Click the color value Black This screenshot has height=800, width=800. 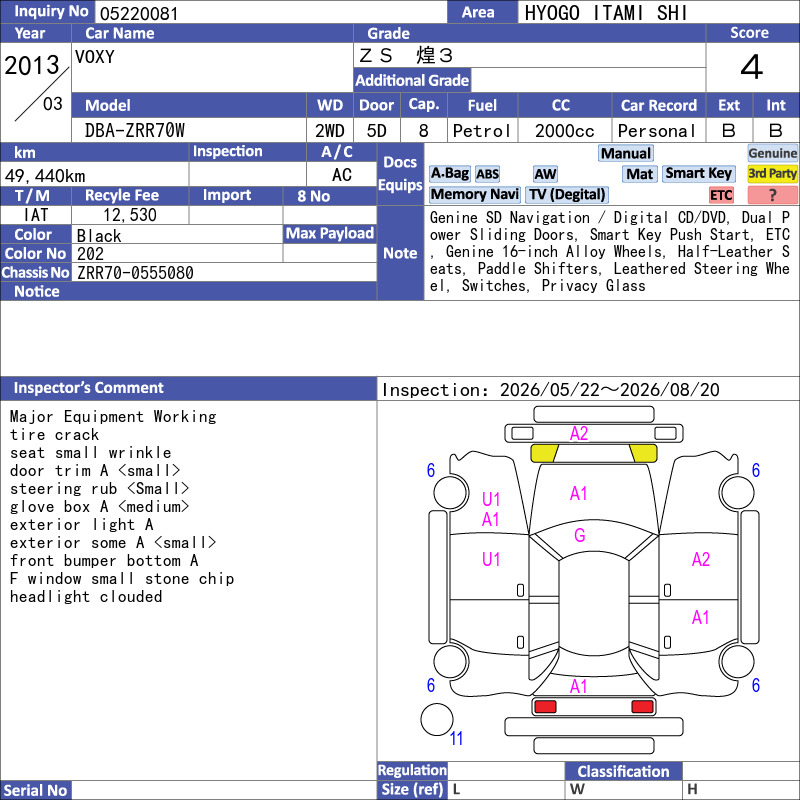point(99,236)
